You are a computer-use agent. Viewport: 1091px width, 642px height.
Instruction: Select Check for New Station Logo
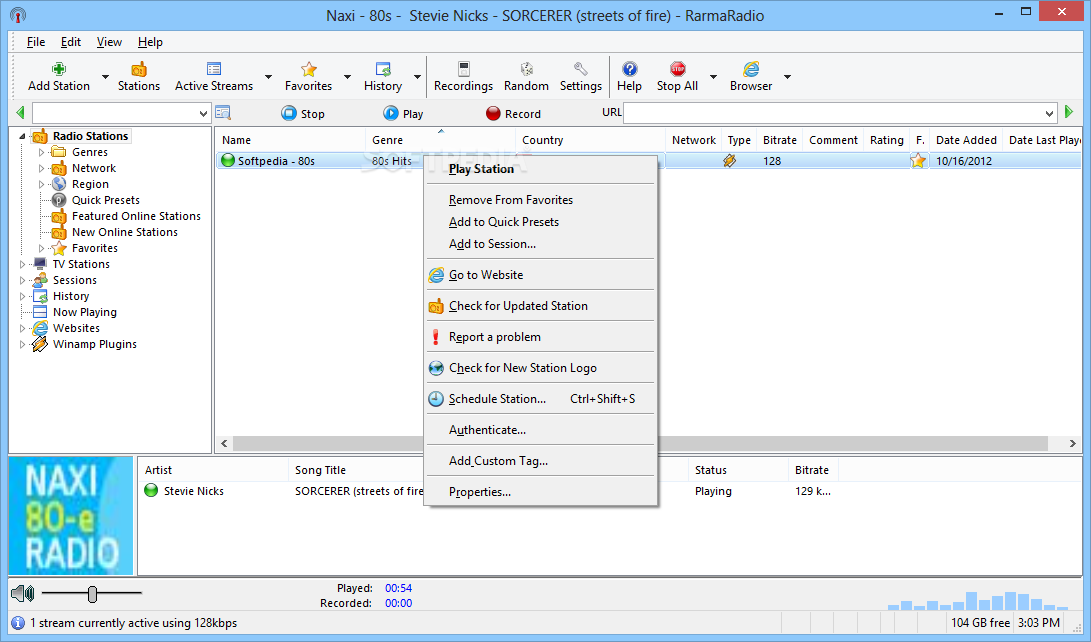[541, 368]
